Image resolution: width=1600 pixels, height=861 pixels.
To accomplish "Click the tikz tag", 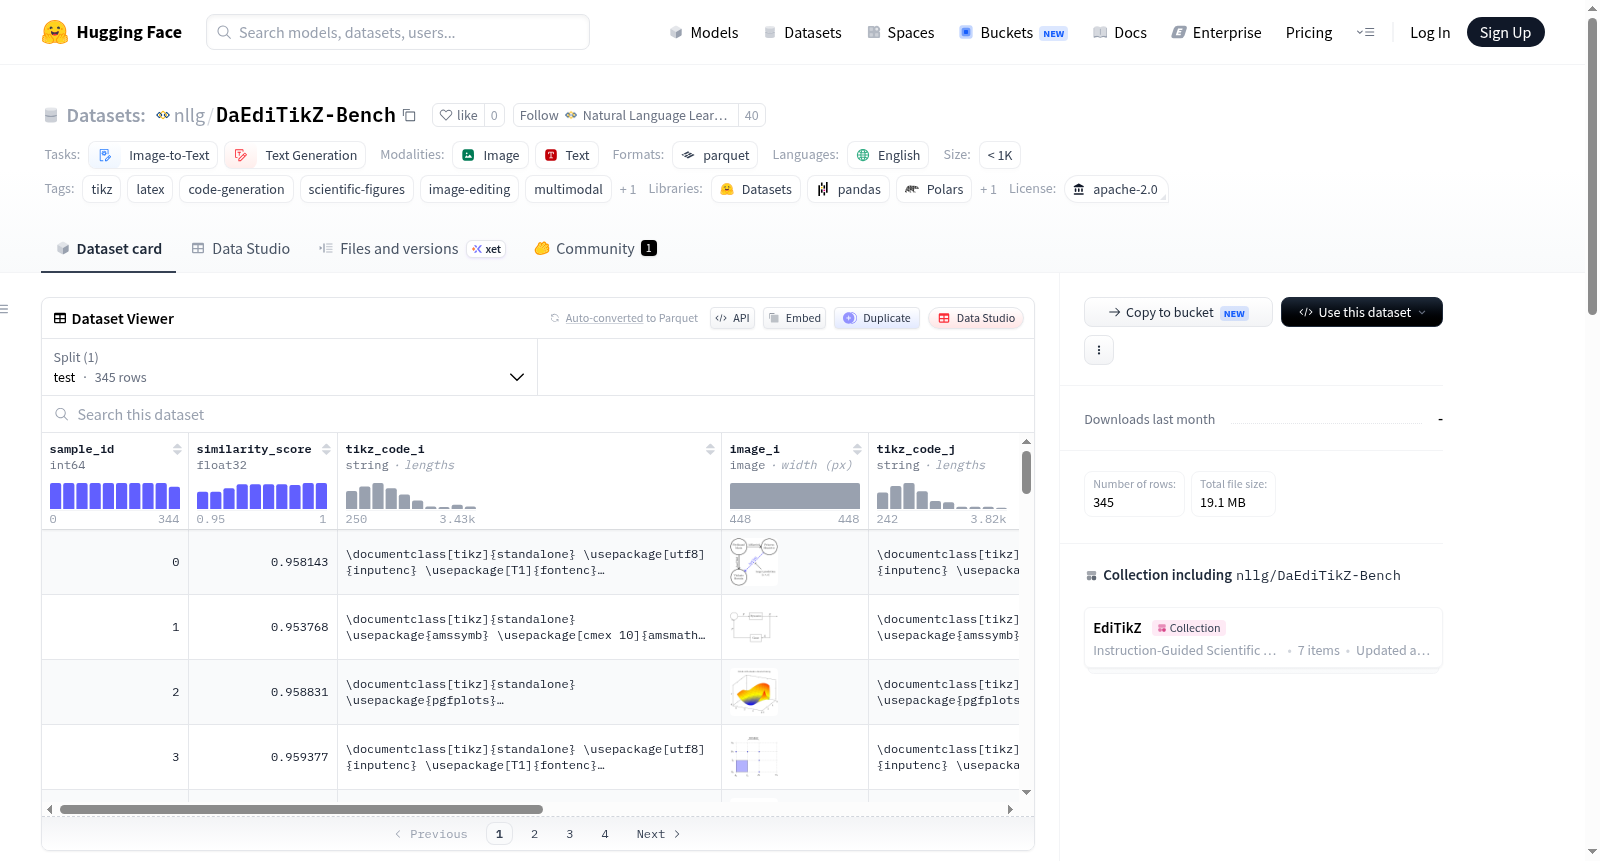I will pyautogui.click(x=102, y=189).
